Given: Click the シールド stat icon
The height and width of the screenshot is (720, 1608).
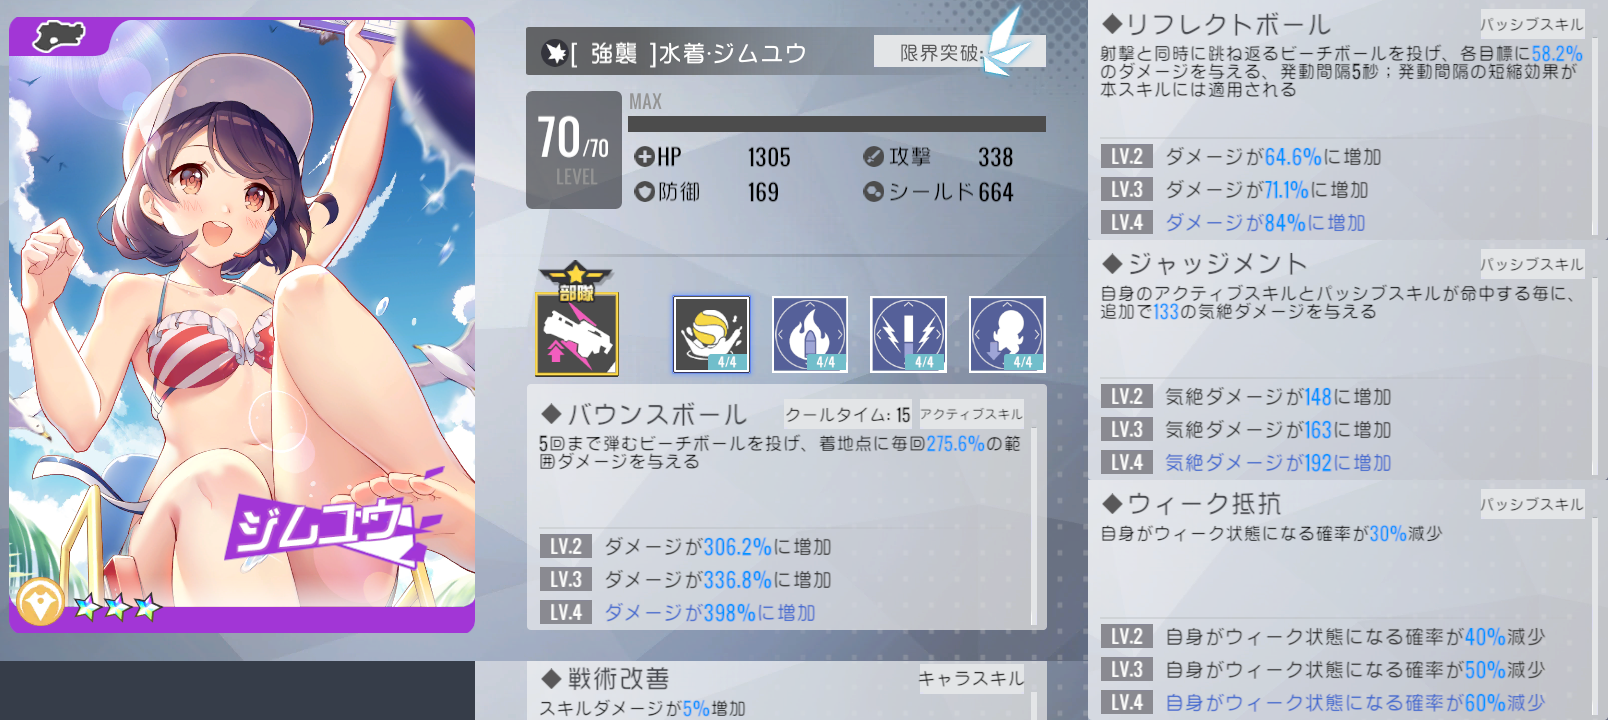Looking at the screenshot, I should point(873,191).
